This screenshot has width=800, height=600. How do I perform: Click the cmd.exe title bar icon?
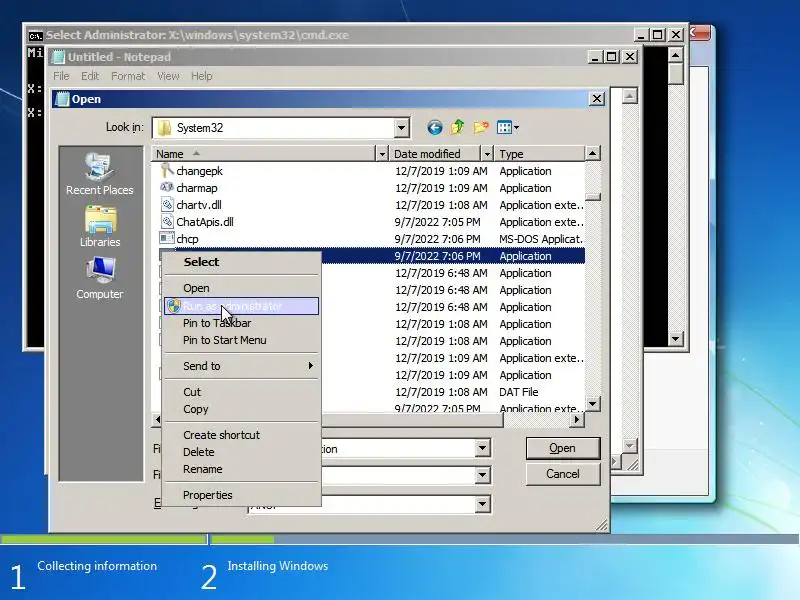coord(35,36)
